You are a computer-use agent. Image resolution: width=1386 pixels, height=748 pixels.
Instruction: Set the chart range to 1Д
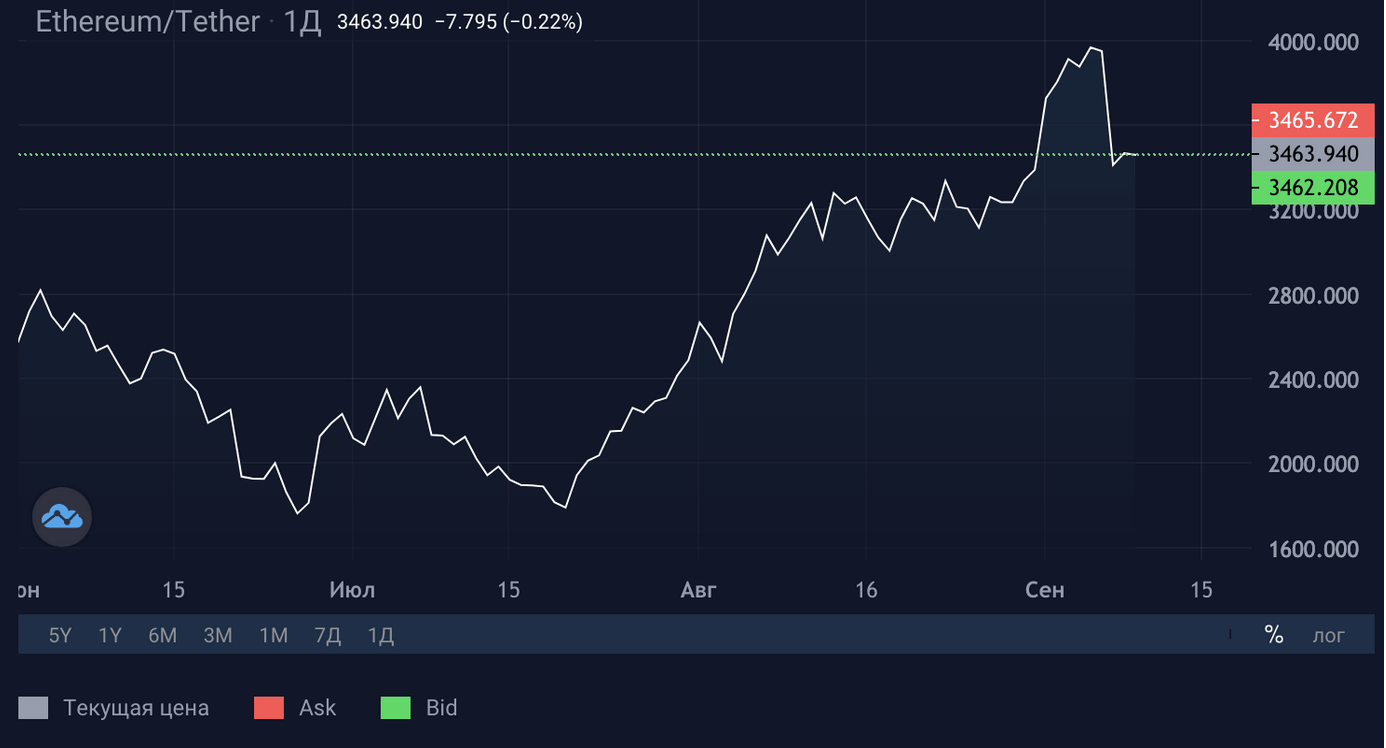pyautogui.click(x=381, y=635)
